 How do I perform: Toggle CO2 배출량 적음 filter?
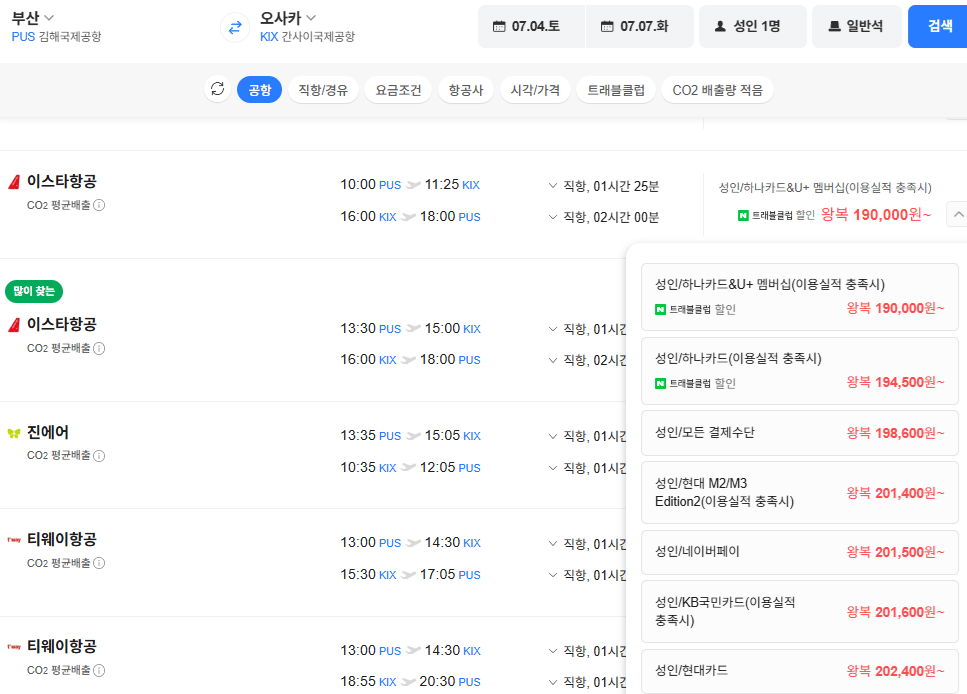click(717, 90)
